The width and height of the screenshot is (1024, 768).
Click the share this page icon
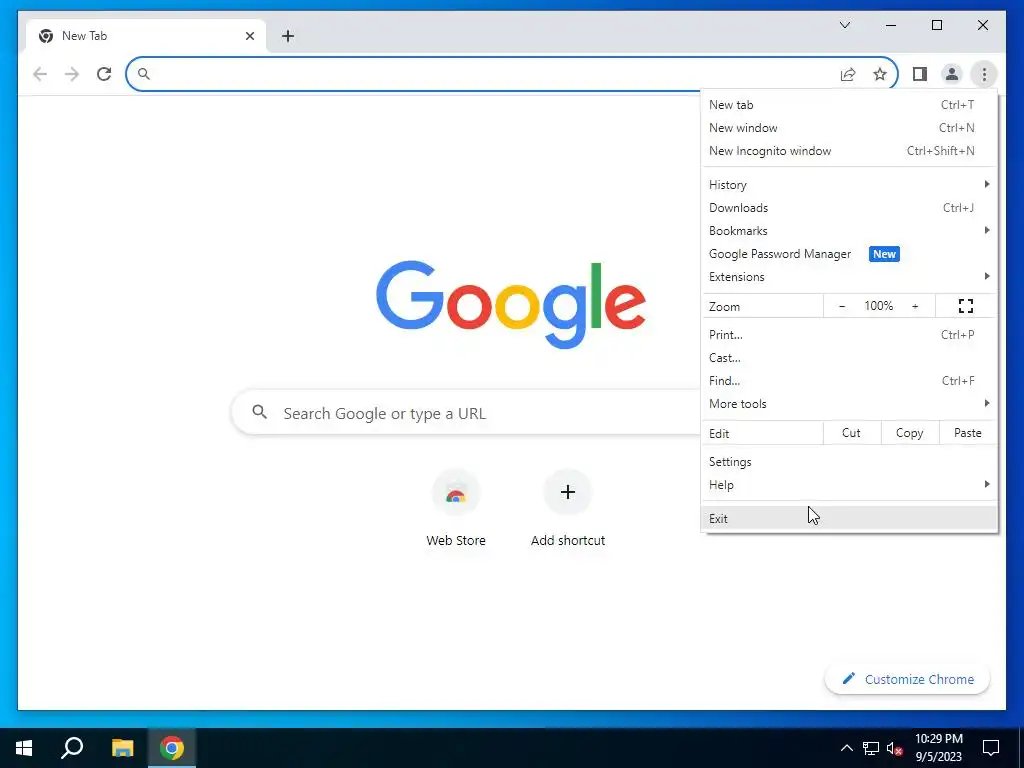point(848,74)
